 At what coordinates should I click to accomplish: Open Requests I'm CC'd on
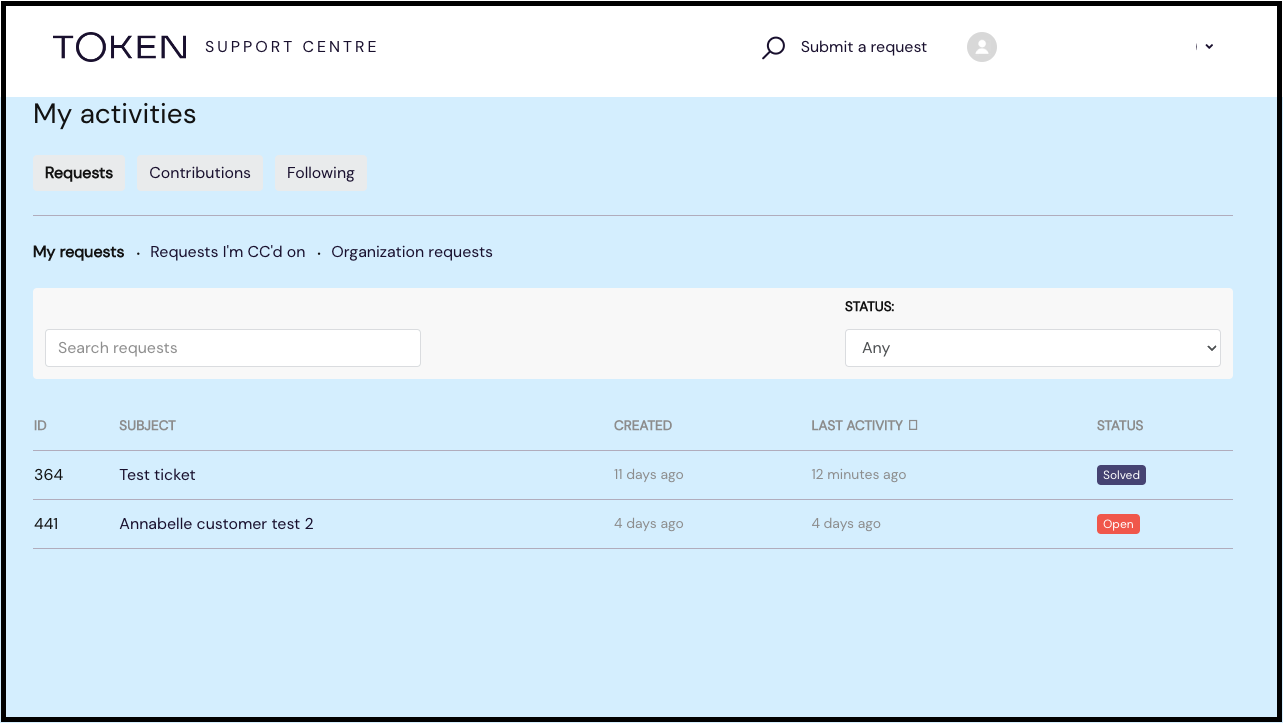pyautogui.click(x=228, y=252)
